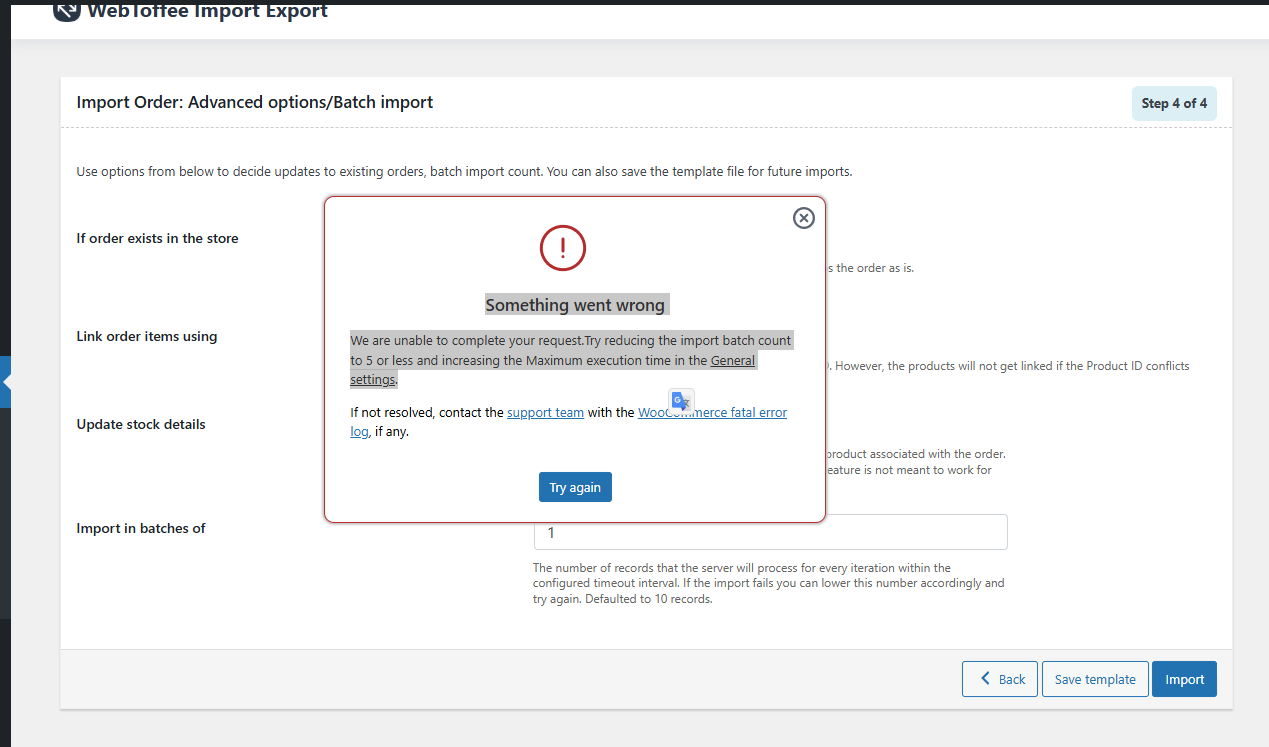Viewport: 1269px width, 747px height.
Task: Click the Link order items using label
Action: (x=146, y=336)
